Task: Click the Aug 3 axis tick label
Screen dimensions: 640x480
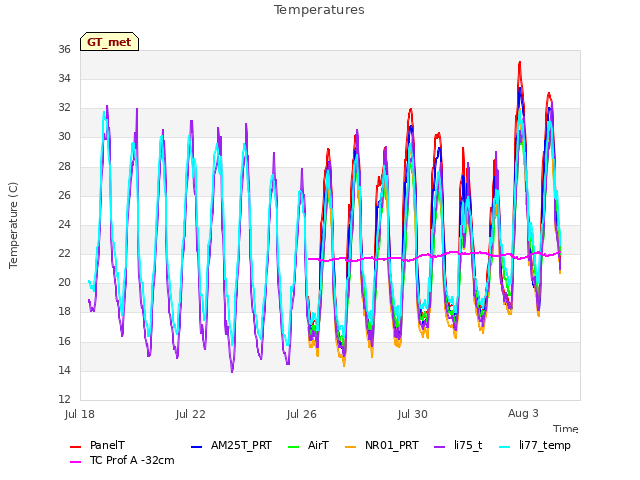Action: [x=523, y=413]
